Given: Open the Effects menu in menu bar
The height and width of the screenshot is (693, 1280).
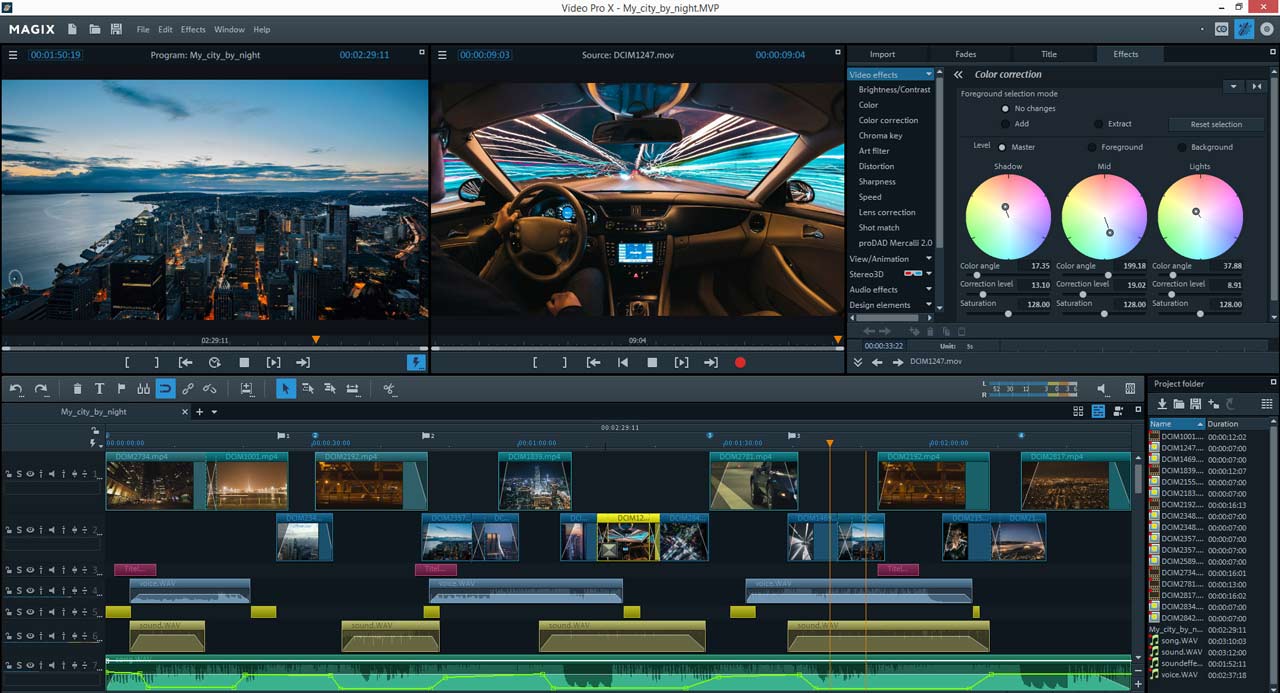Looking at the screenshot, I should [x=193, y=30].
